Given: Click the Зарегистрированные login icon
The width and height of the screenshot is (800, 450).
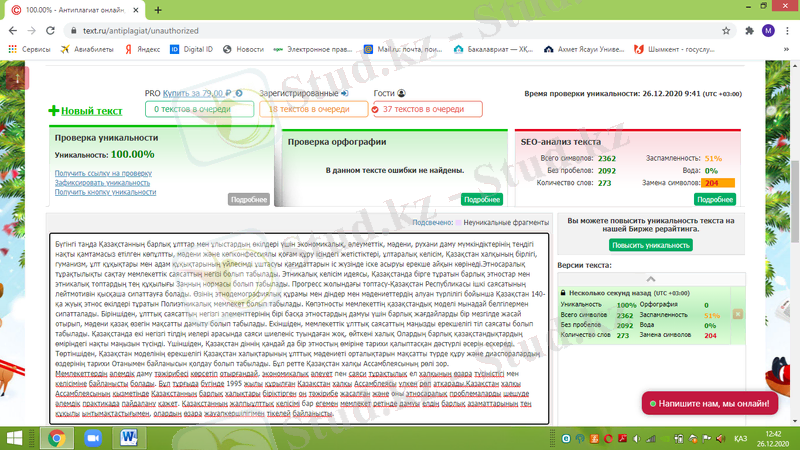Looking at the screenshot, I should 344,93.
